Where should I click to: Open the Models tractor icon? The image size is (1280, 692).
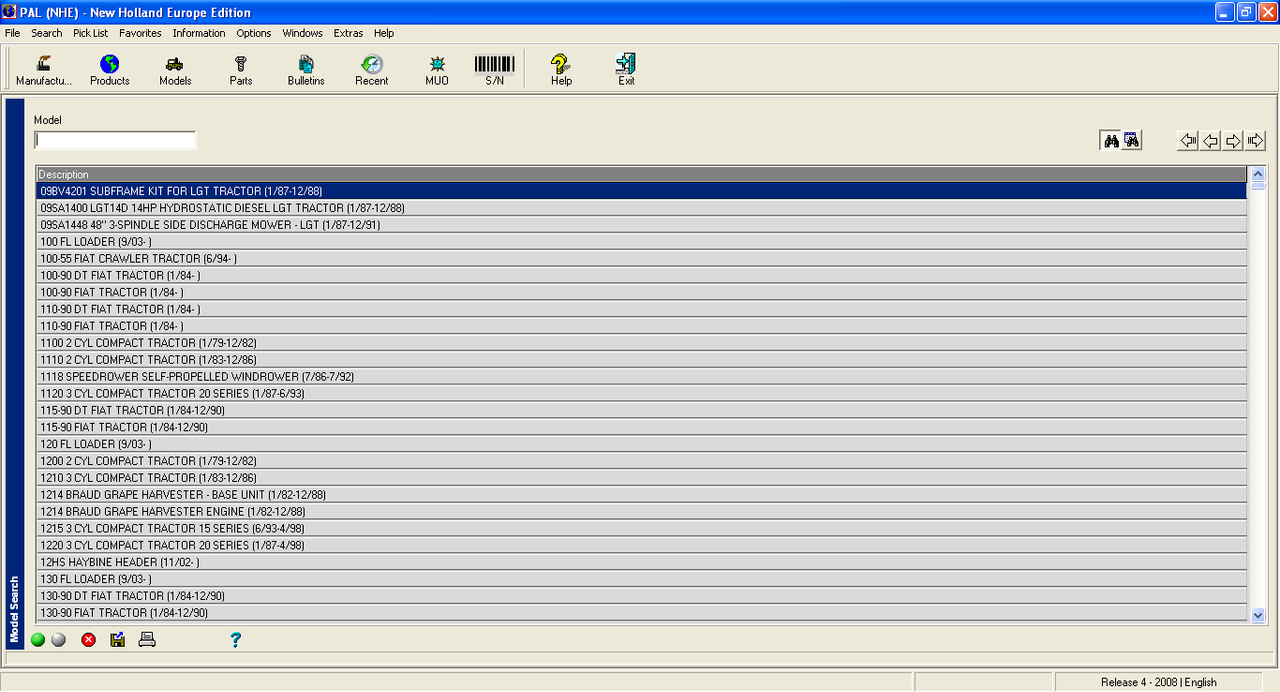[175, 70]
